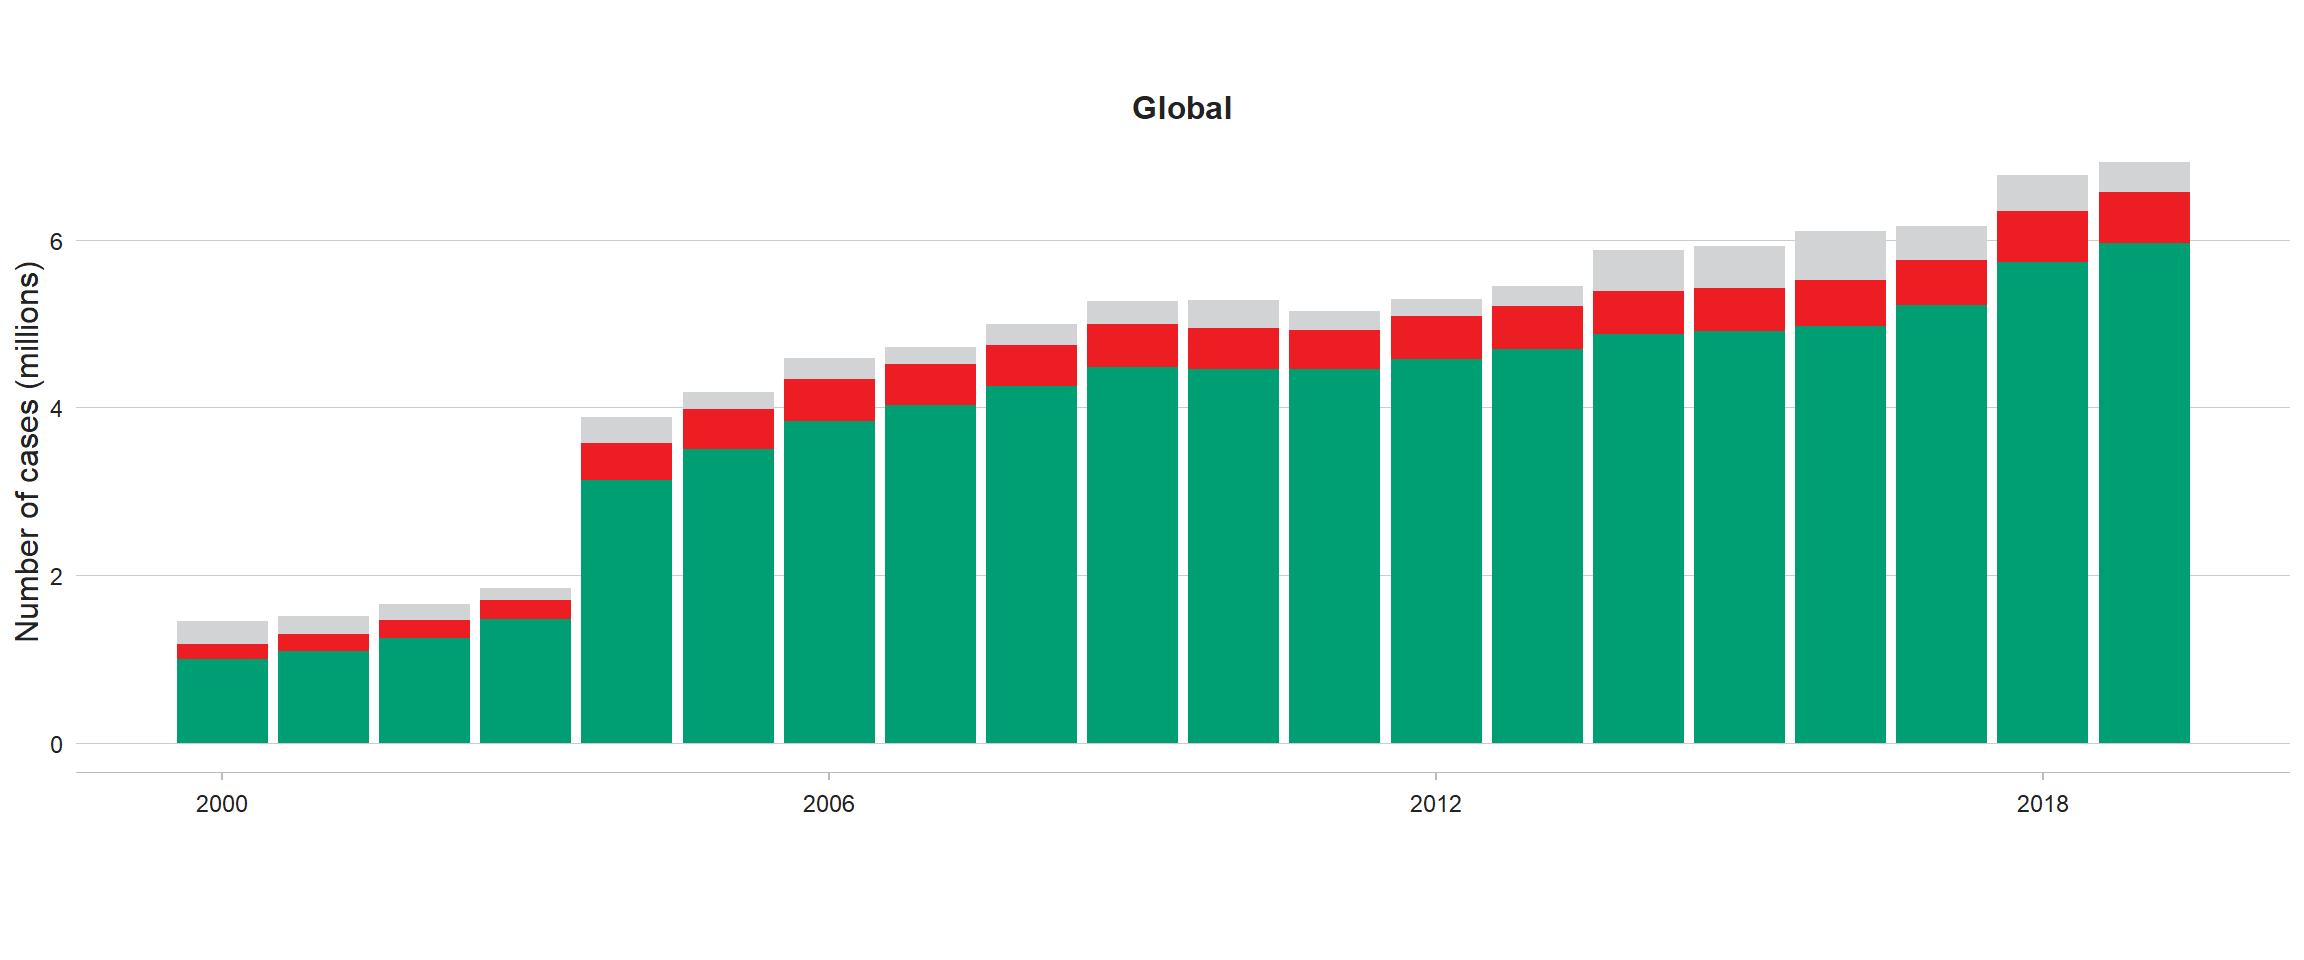Click the red segment of the 2018 bar
The image size is (2304, 960).
[2042, 236]
